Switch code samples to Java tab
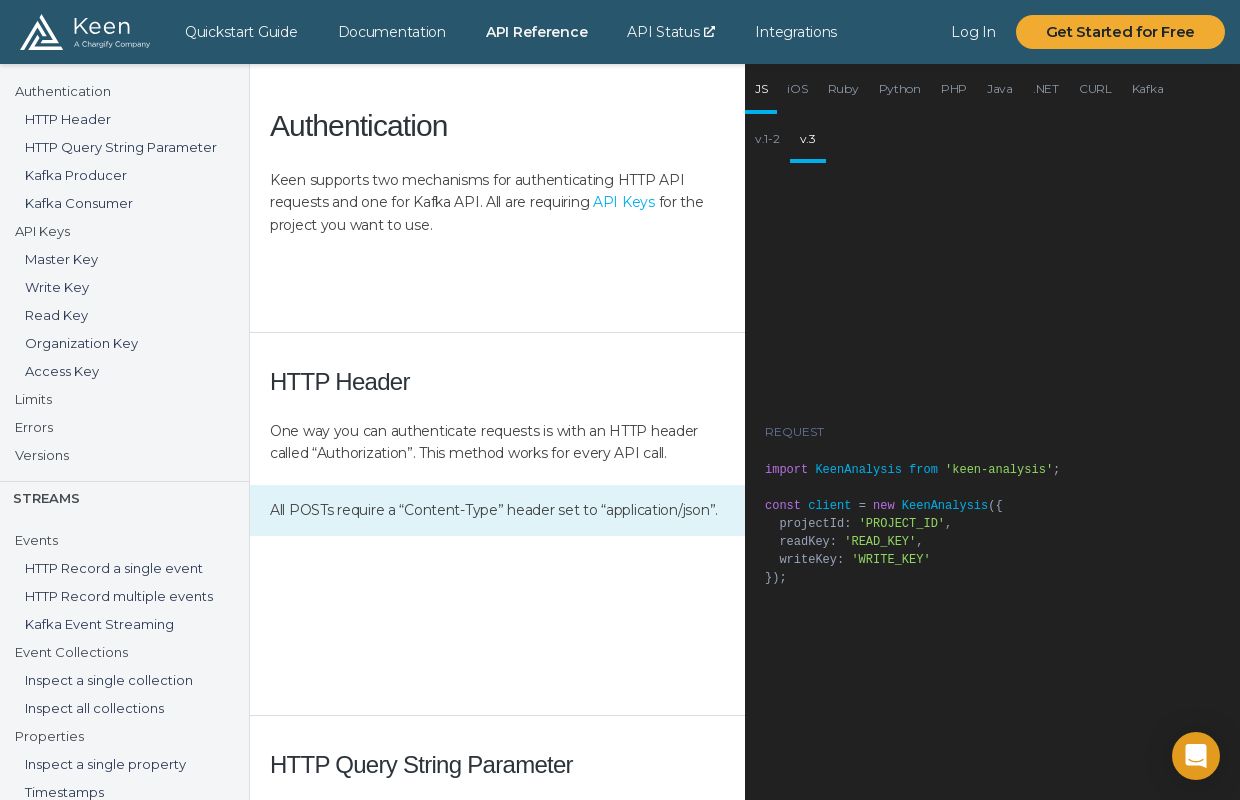This screenshot has height=800, width=1240. (1000, 89)
